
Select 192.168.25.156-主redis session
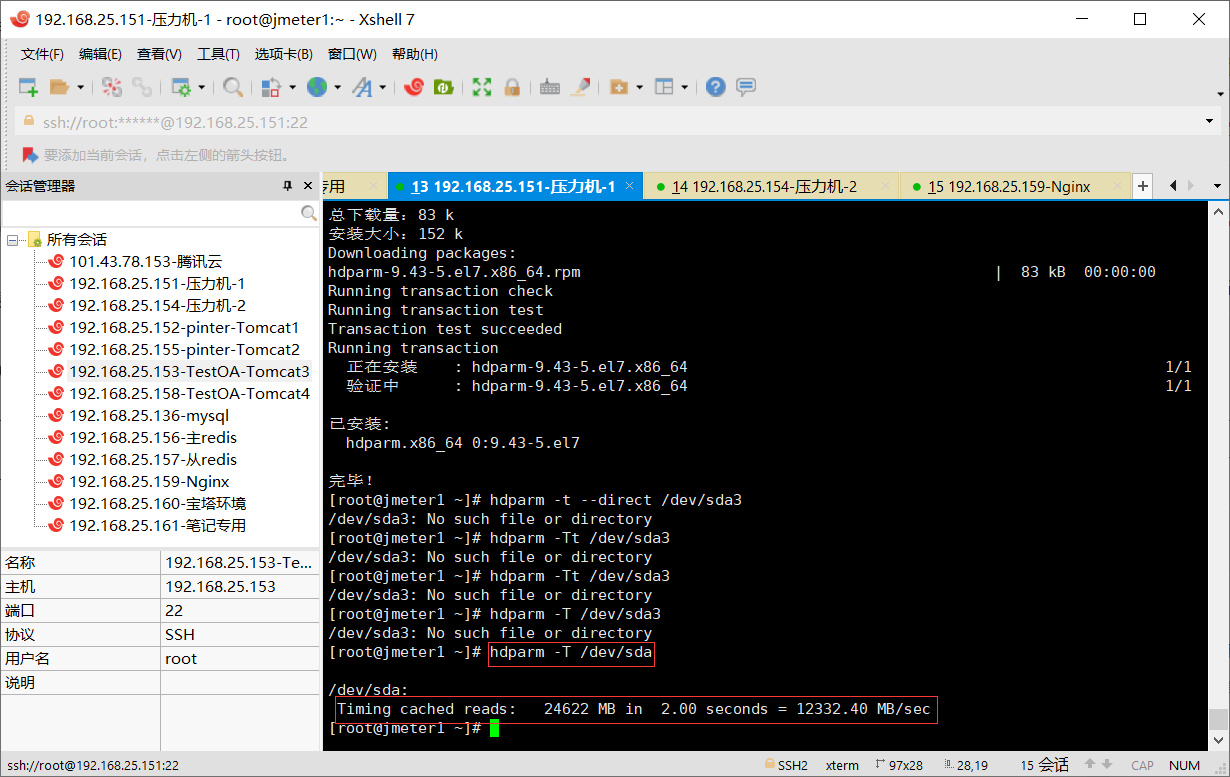pos(153,438)
